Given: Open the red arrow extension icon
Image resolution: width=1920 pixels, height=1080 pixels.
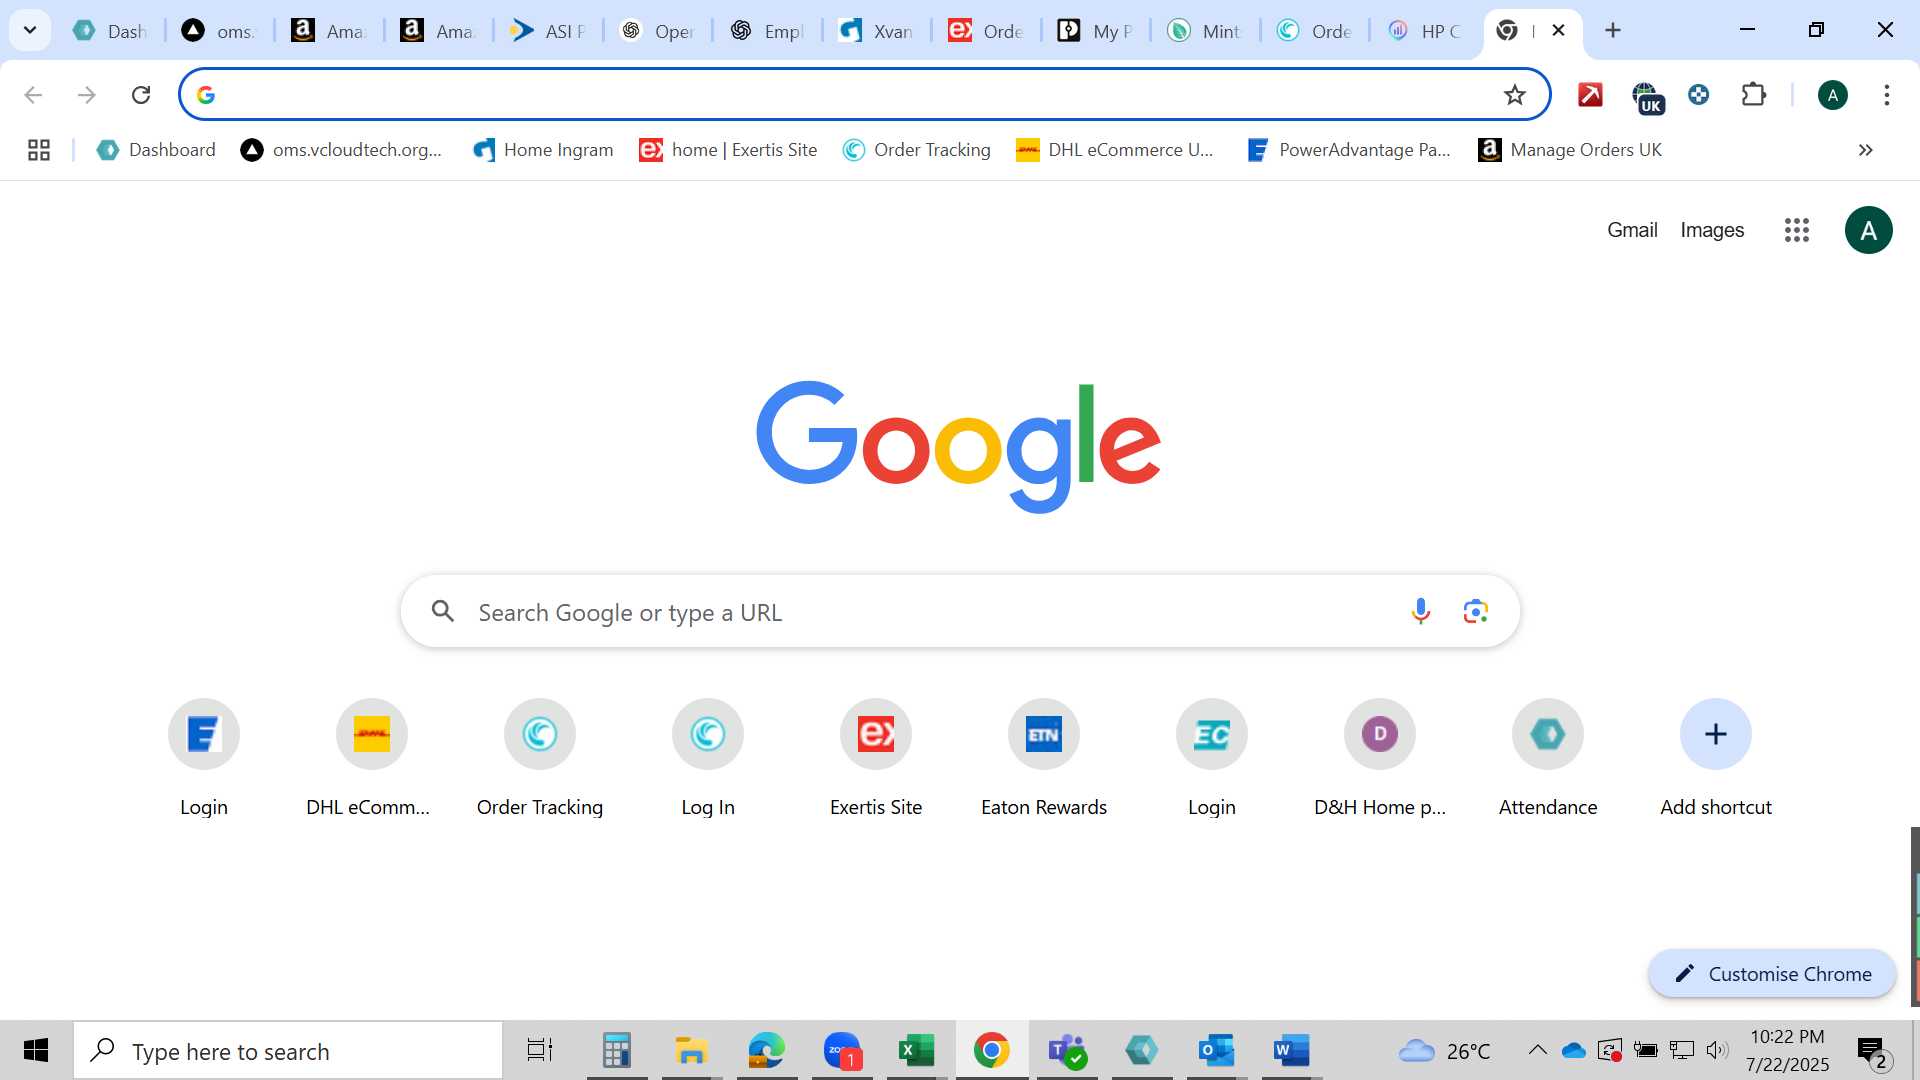Looking at the screenshot, I should pos(1590,95).
